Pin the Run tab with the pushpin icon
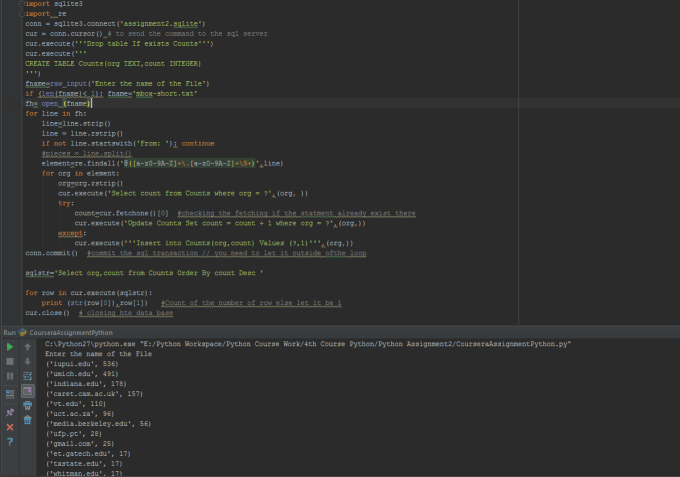680x477 pixels. pos(10,412)
